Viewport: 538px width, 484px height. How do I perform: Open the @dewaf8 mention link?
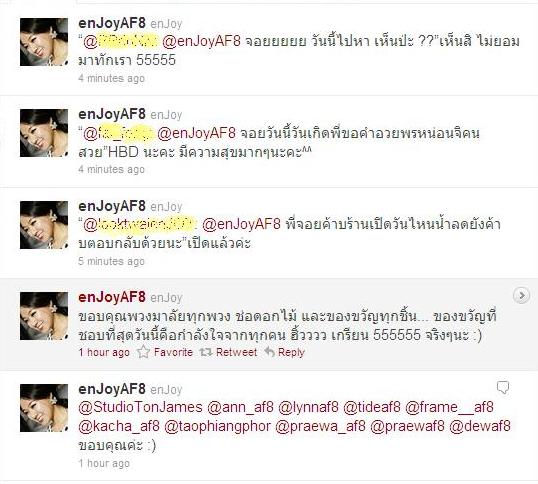click(480, 426)
